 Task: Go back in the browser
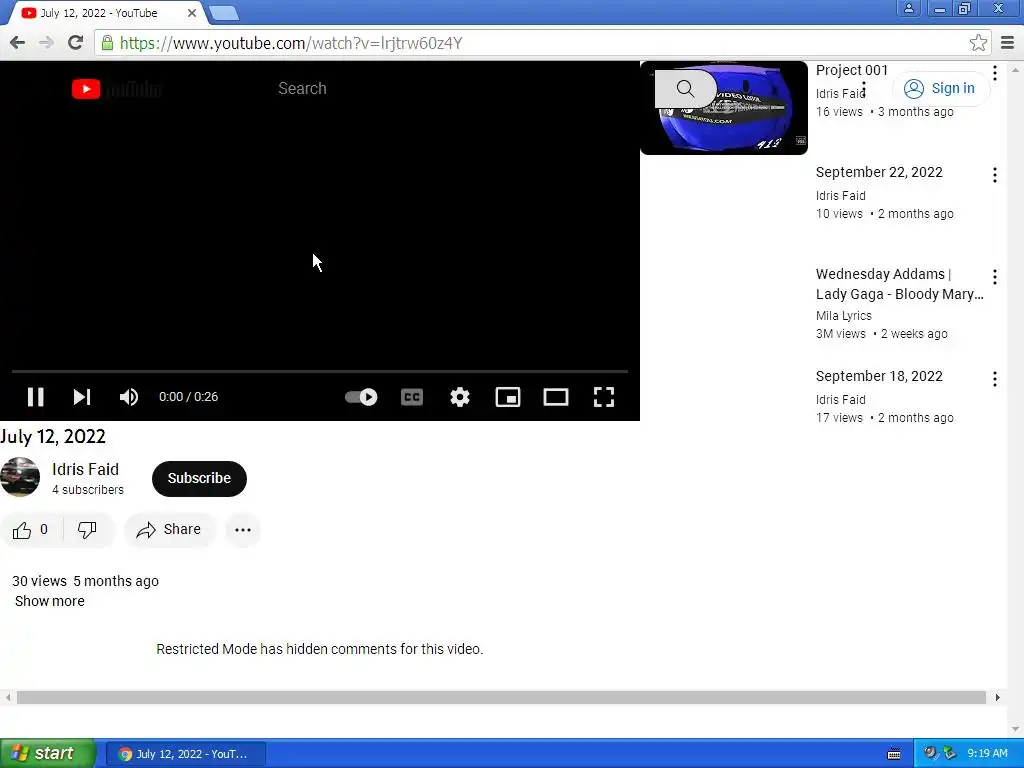click(18, 43)
